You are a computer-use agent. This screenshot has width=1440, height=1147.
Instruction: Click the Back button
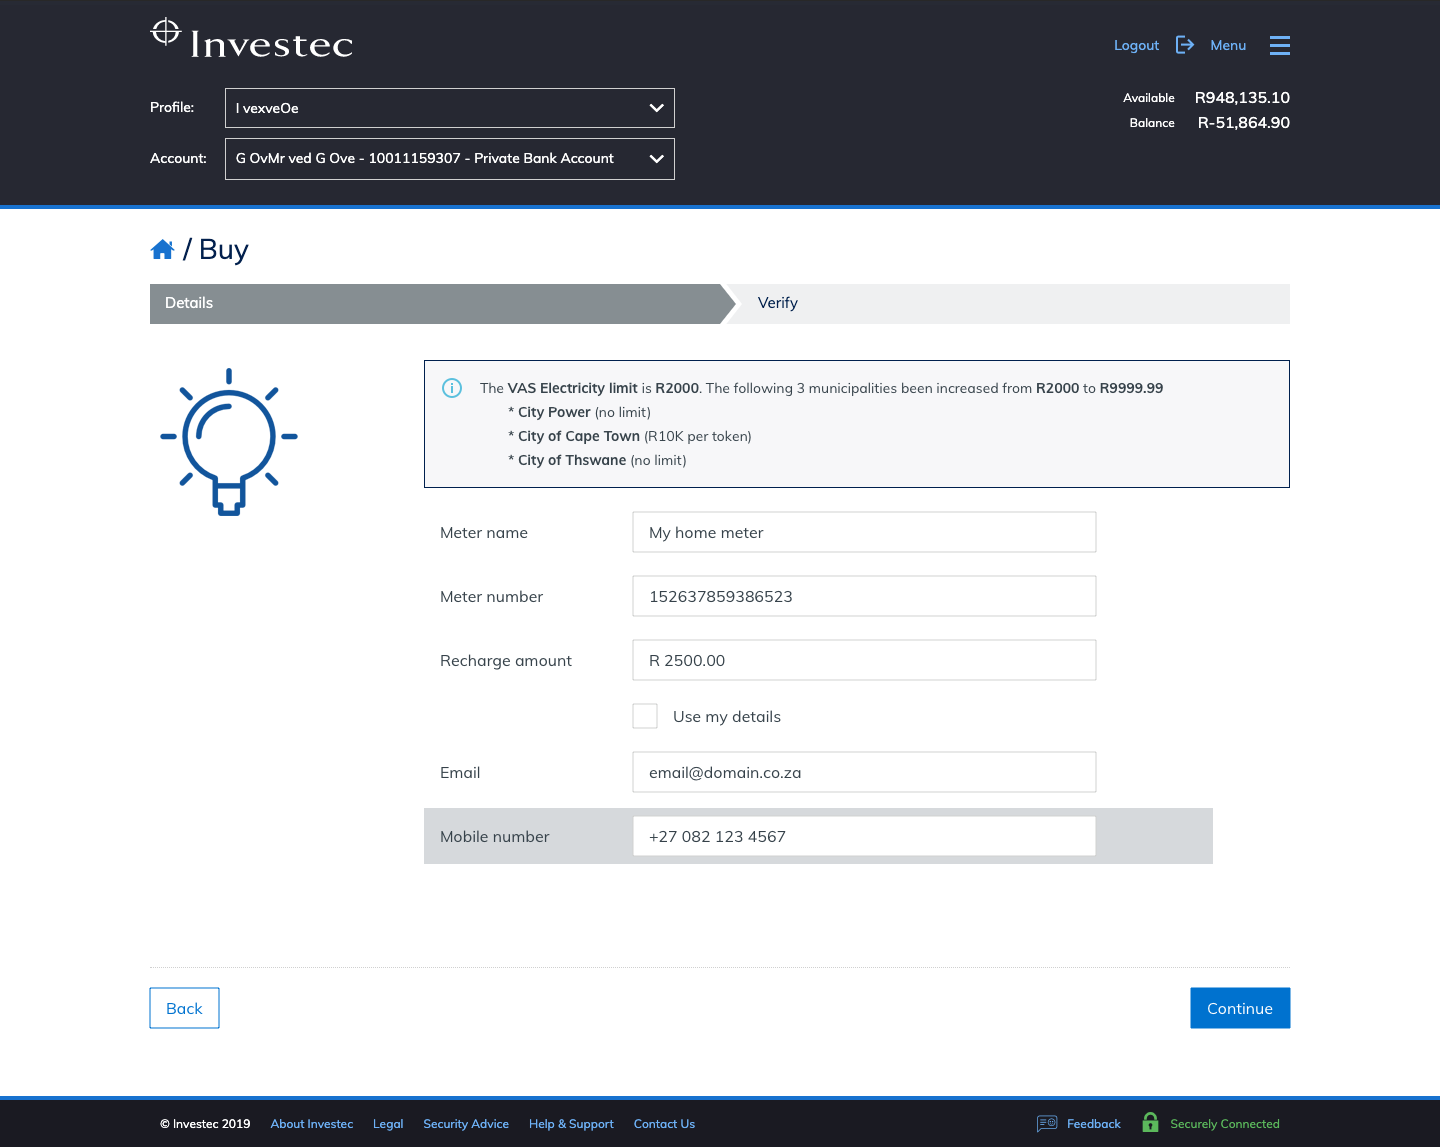click(x=184, y=1008)
